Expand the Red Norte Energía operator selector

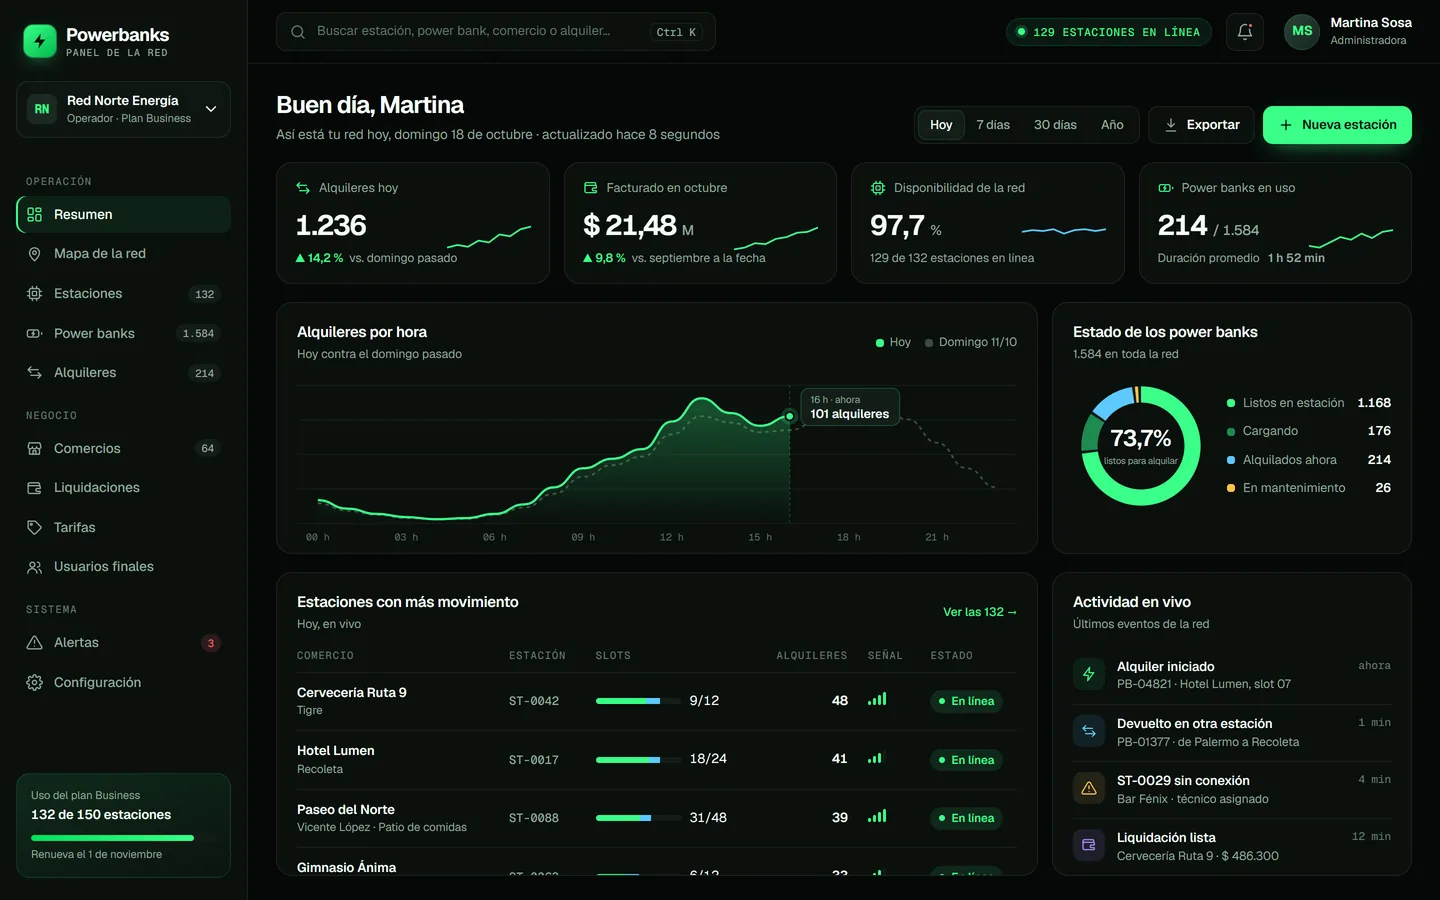pyautogui.click(x=123, y=109)
